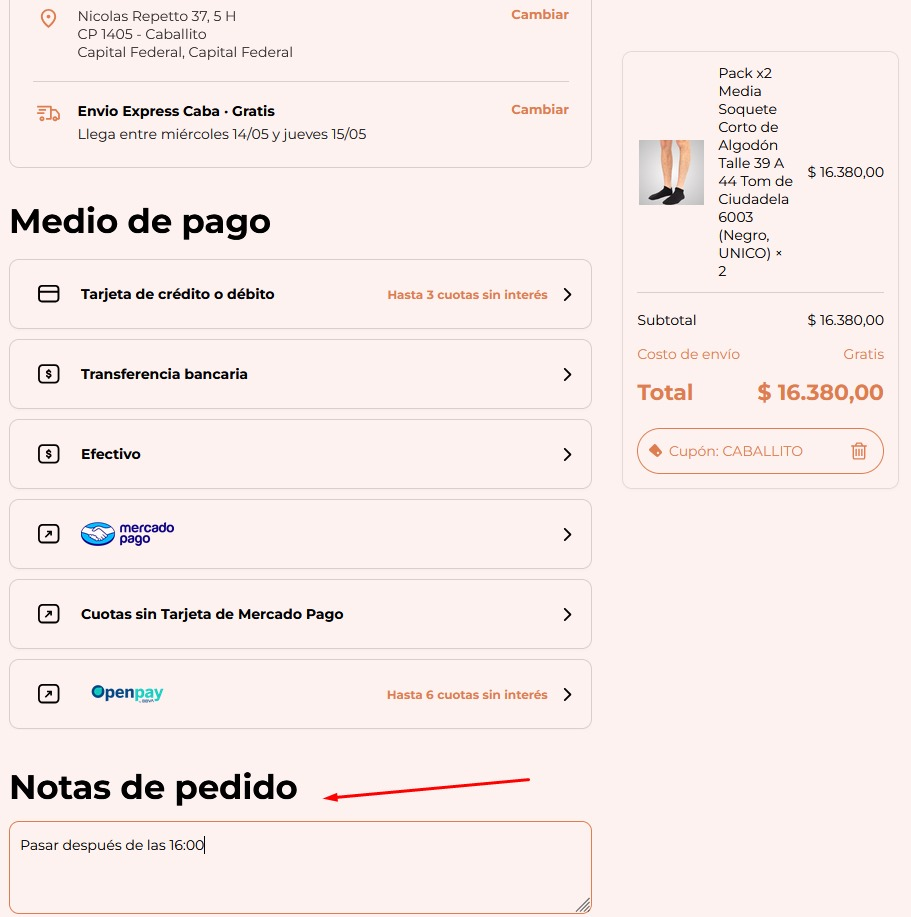Click the external link icon beside Mercado Pago logo

click(x=49, y=534)
